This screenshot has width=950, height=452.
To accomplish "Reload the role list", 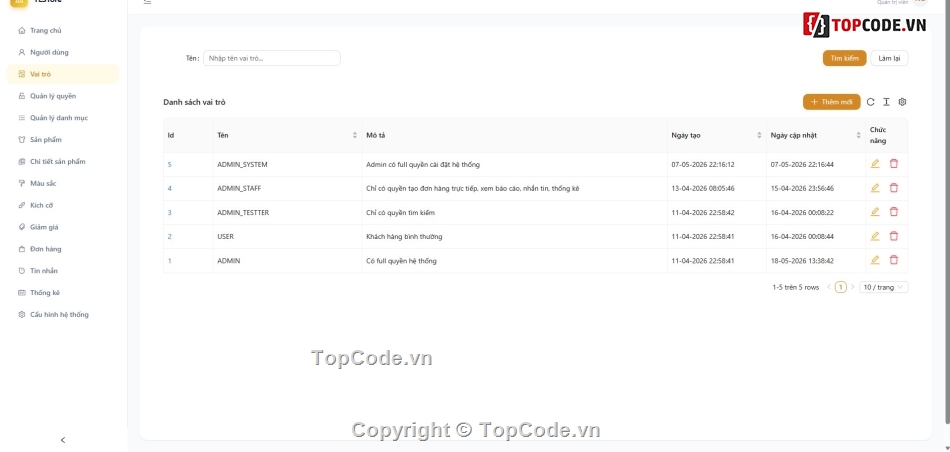I will pos(871,102).
